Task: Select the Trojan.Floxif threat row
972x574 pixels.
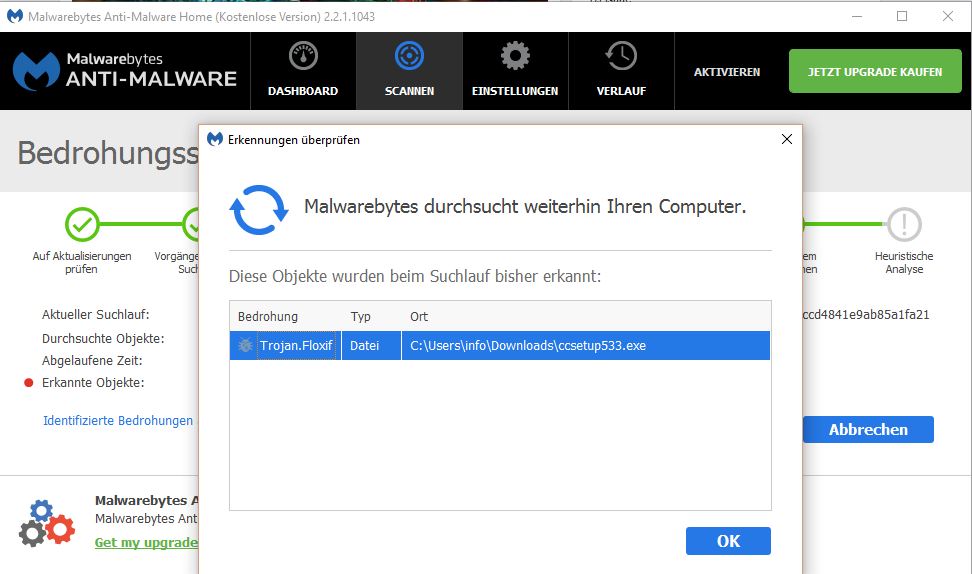Action: [500, 345]
